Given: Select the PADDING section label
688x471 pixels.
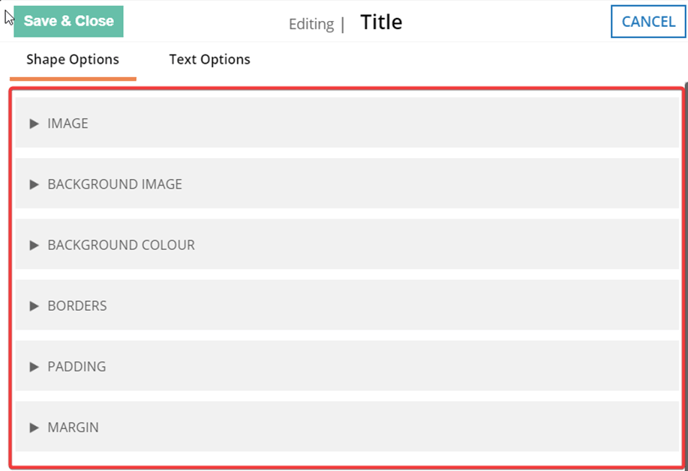Looking at the screenshot, I should click(x=76, y=367).
